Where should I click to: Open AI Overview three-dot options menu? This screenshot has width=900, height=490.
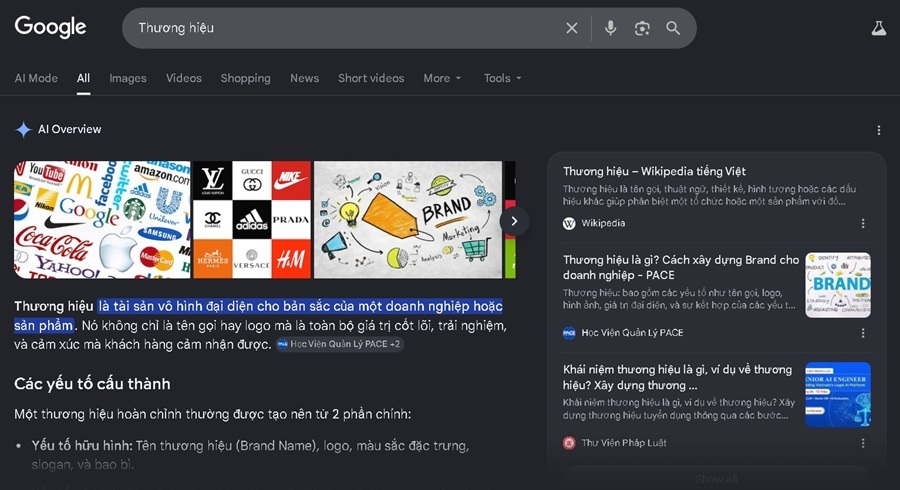point(878,130)
